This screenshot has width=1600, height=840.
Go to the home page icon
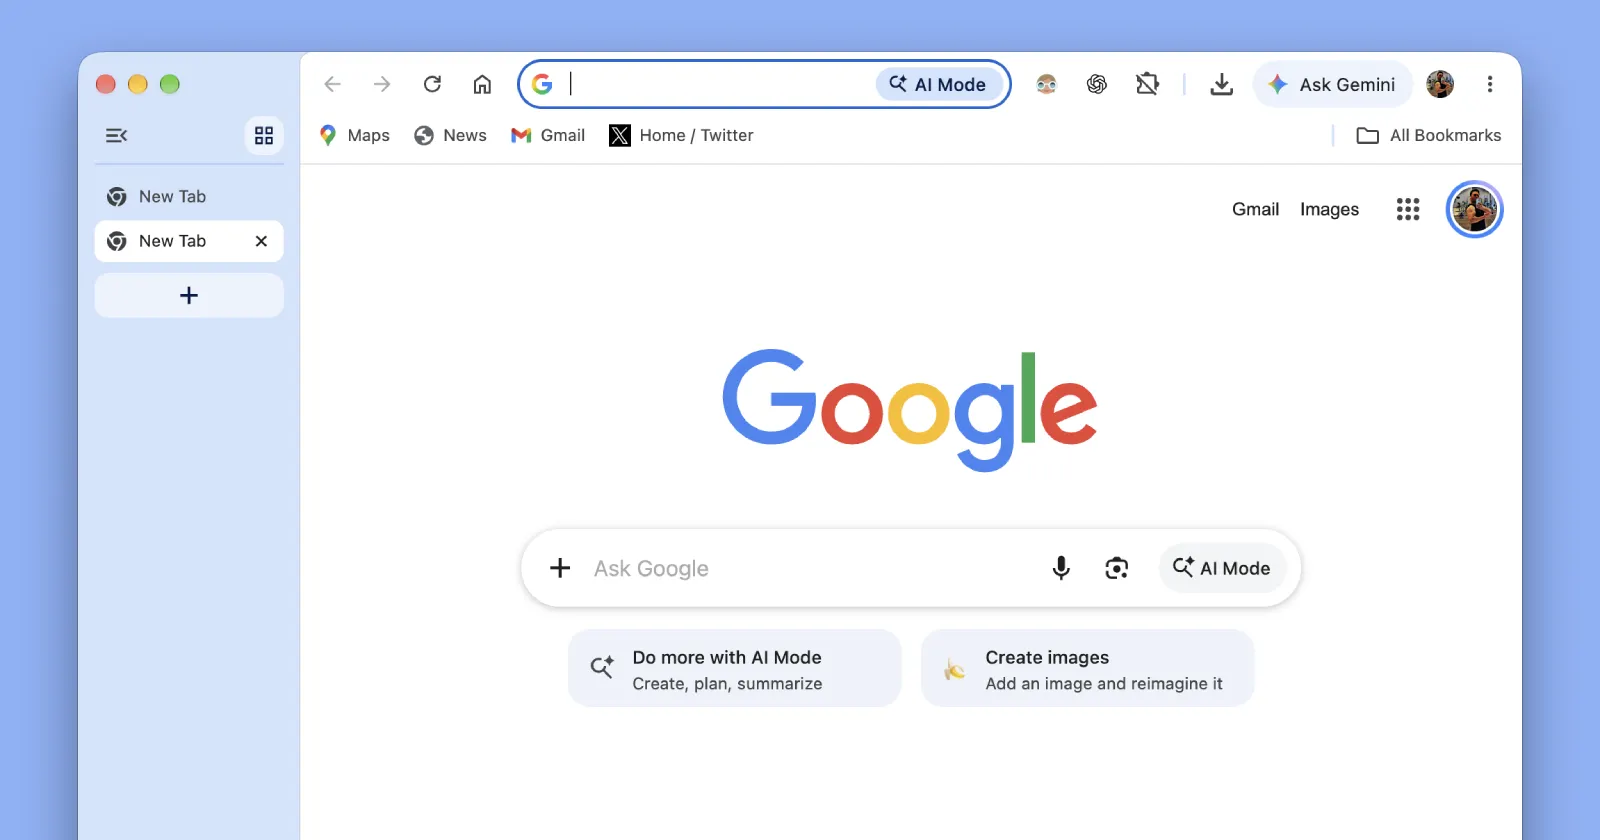(x=482, y=84)
